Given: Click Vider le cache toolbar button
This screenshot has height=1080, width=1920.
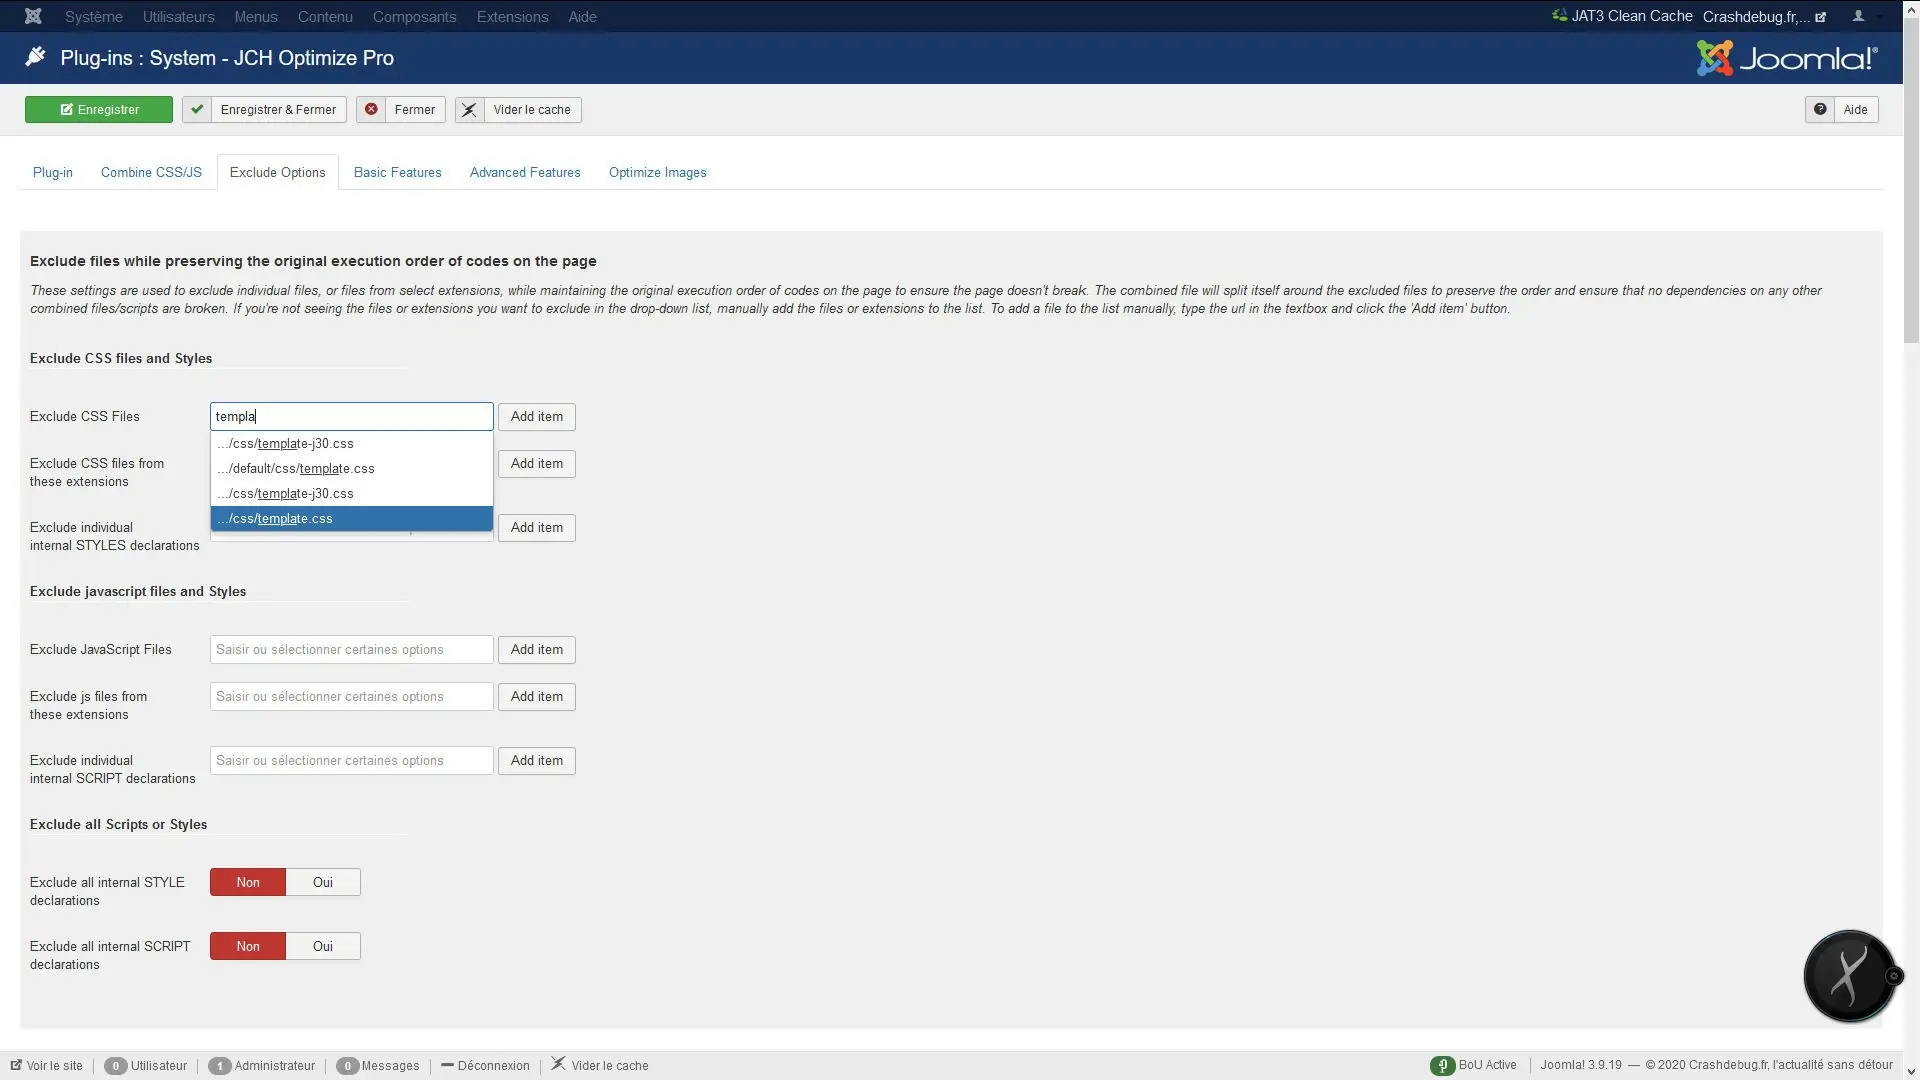Looking at the screenshot, I should point(518,110).
